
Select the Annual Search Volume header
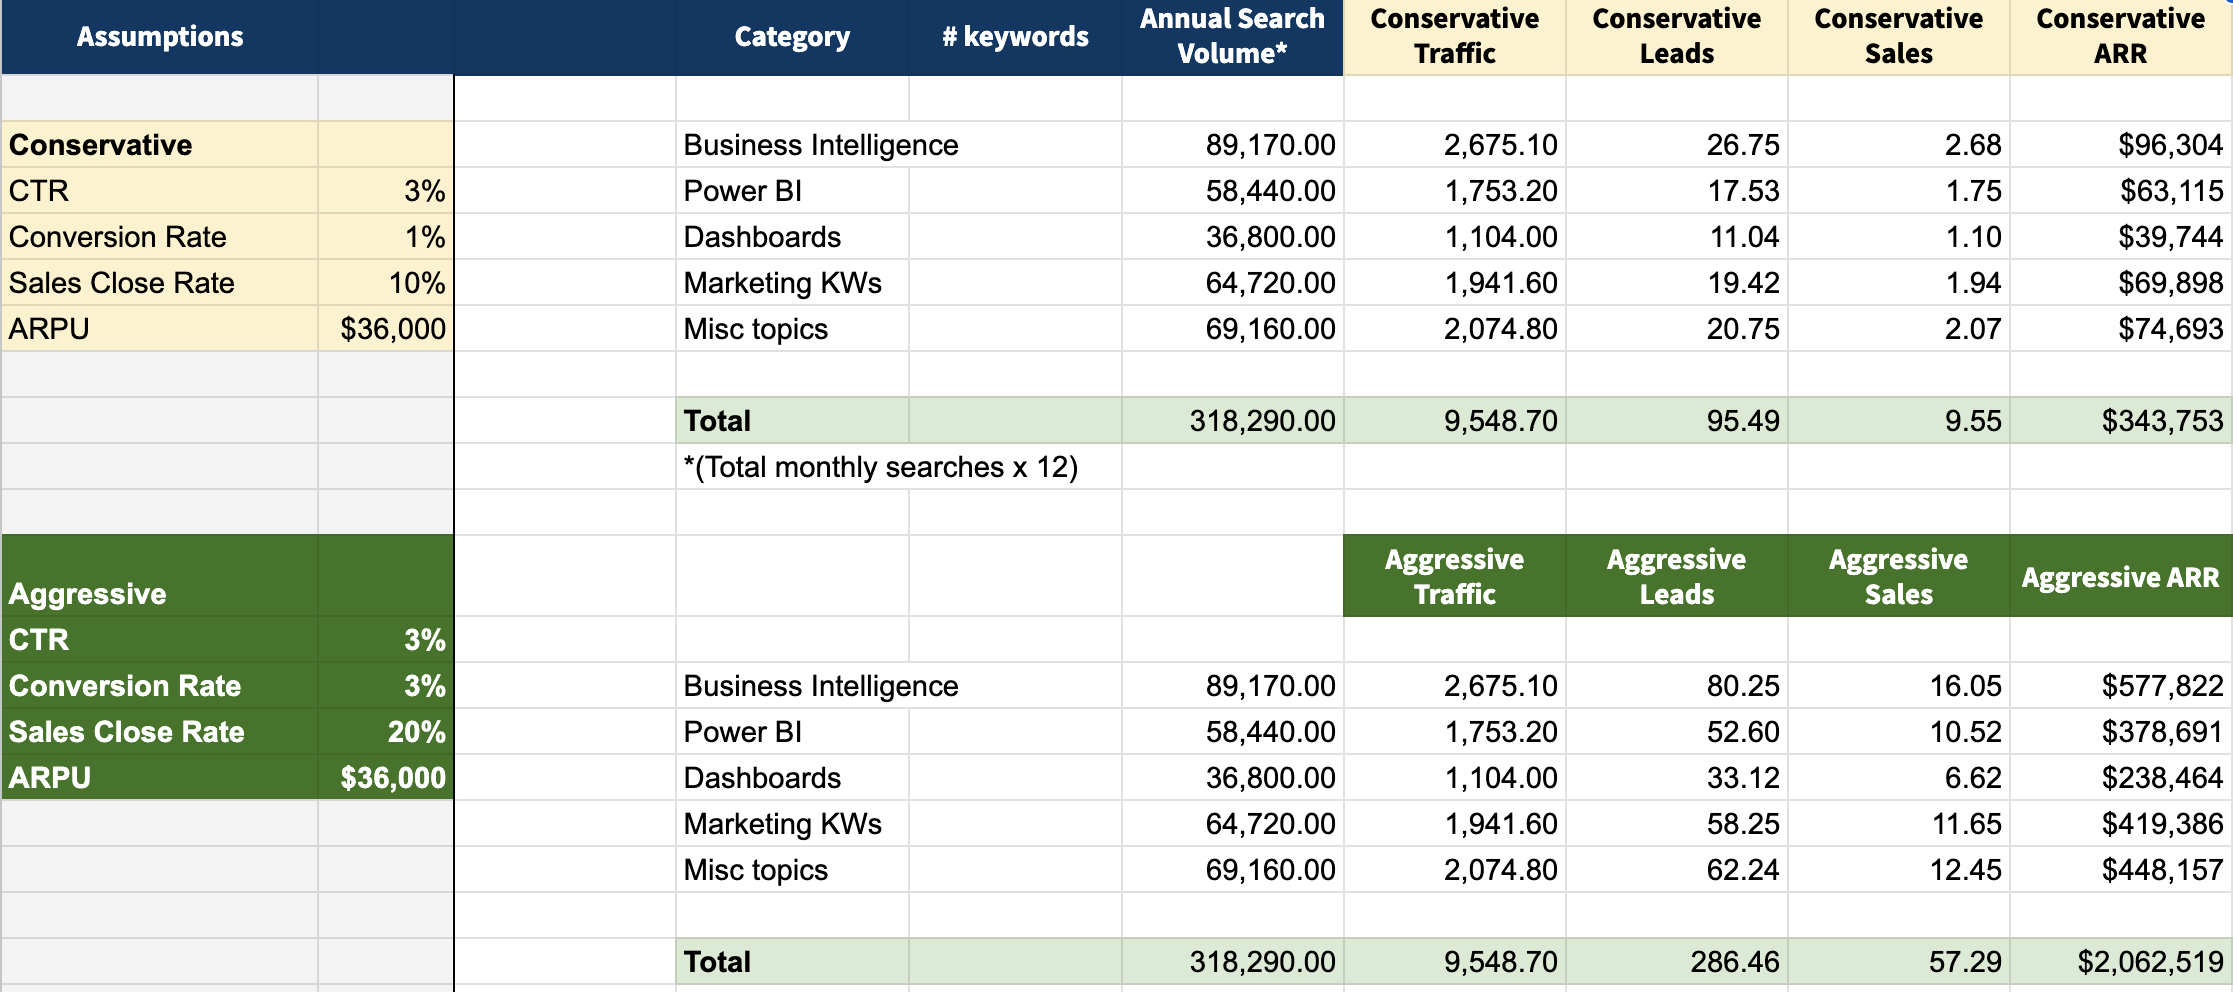[x=1232, y=37]
